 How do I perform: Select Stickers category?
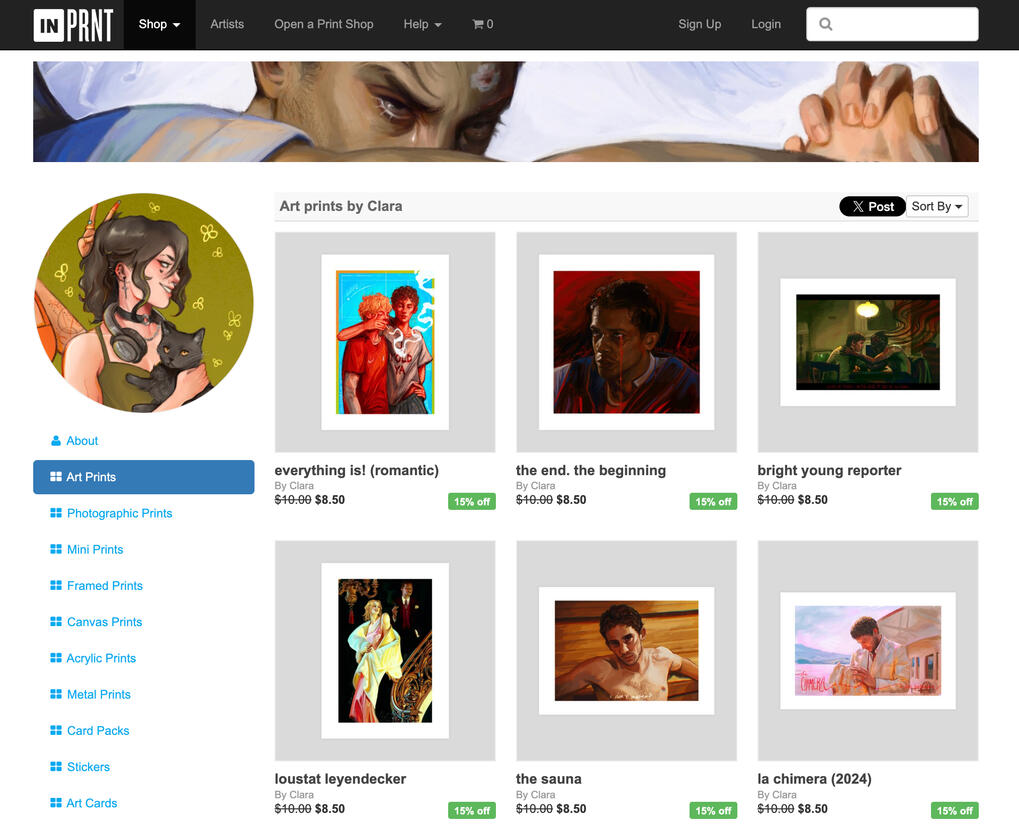144,767
